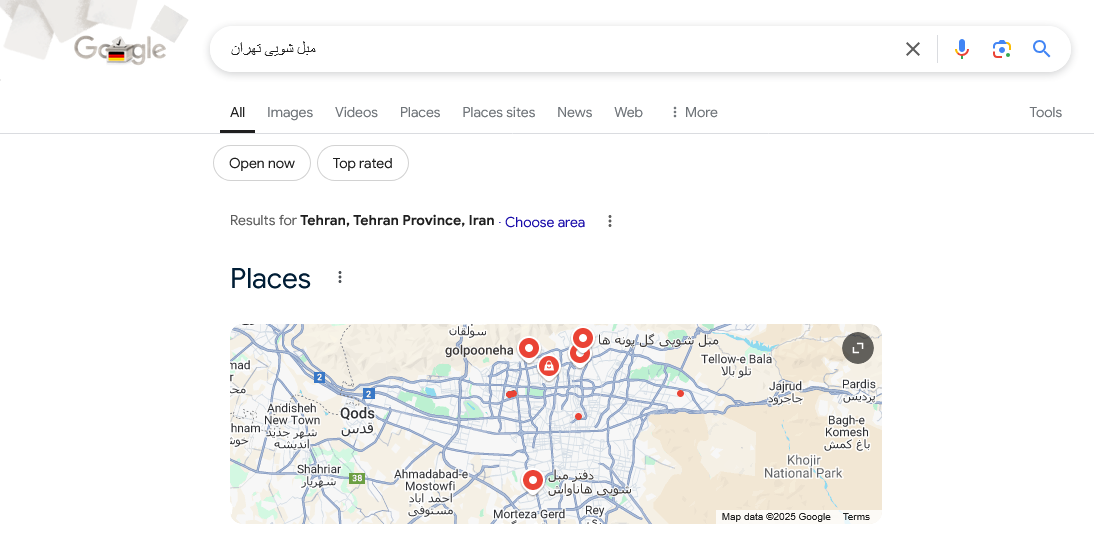
Task: Apply the Top rated filter
Action: [x=363, y=163]
